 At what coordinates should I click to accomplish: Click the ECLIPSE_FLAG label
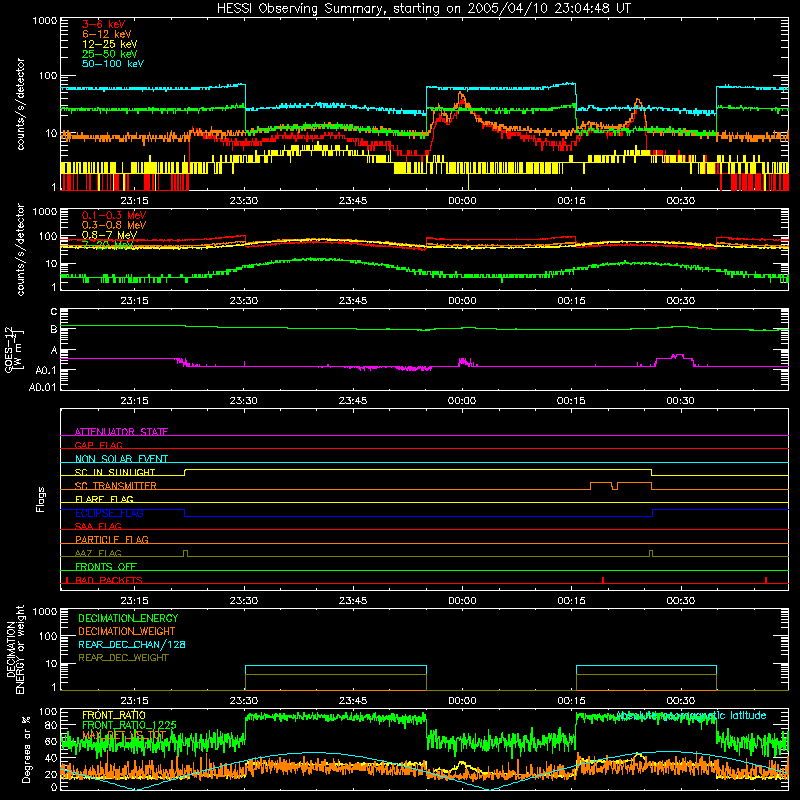pyautogui.click(x=109, y=513)
